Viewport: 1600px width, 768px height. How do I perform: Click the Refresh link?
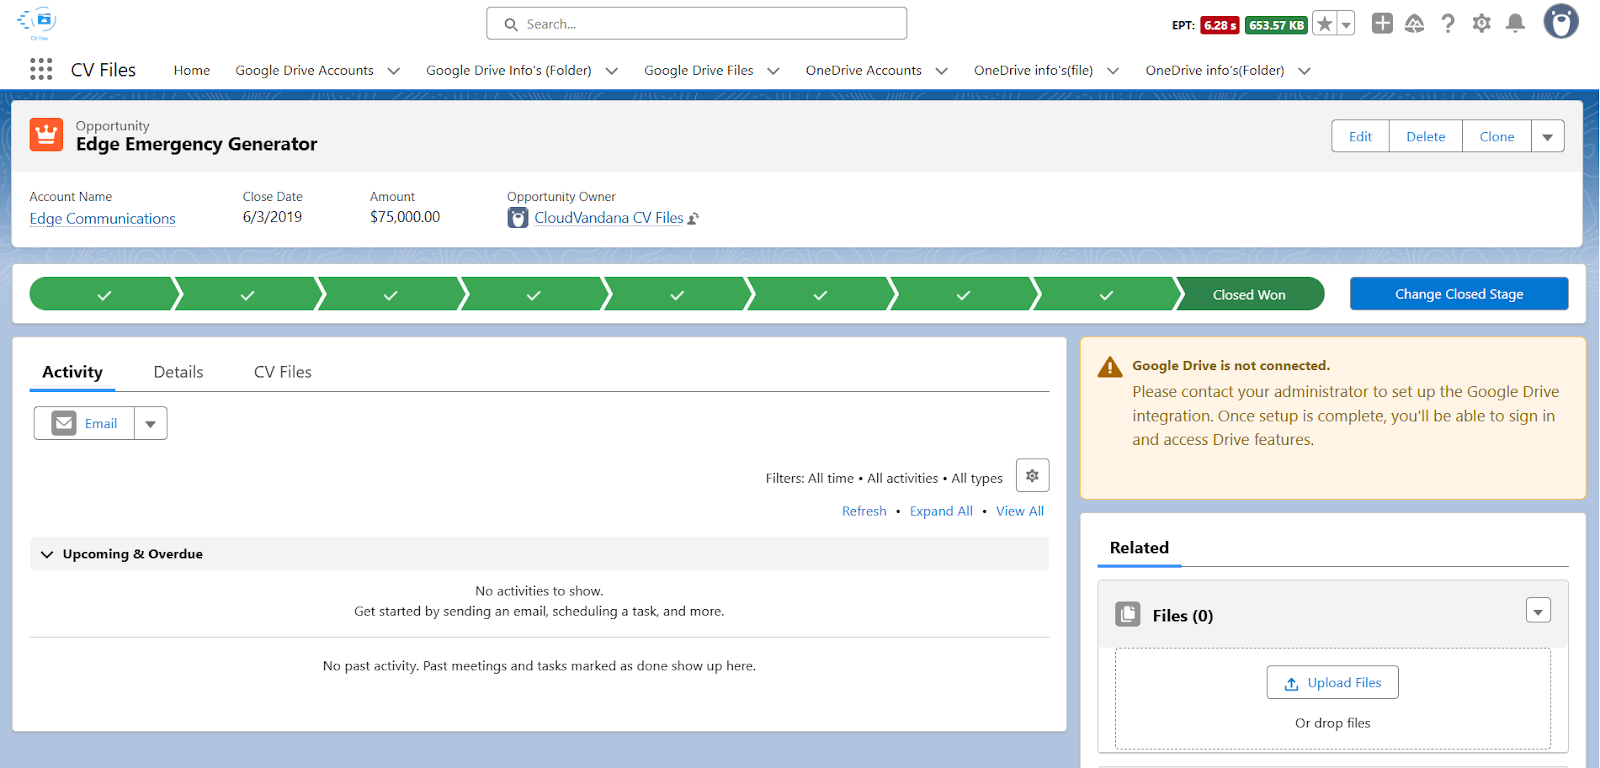(864, 511)
